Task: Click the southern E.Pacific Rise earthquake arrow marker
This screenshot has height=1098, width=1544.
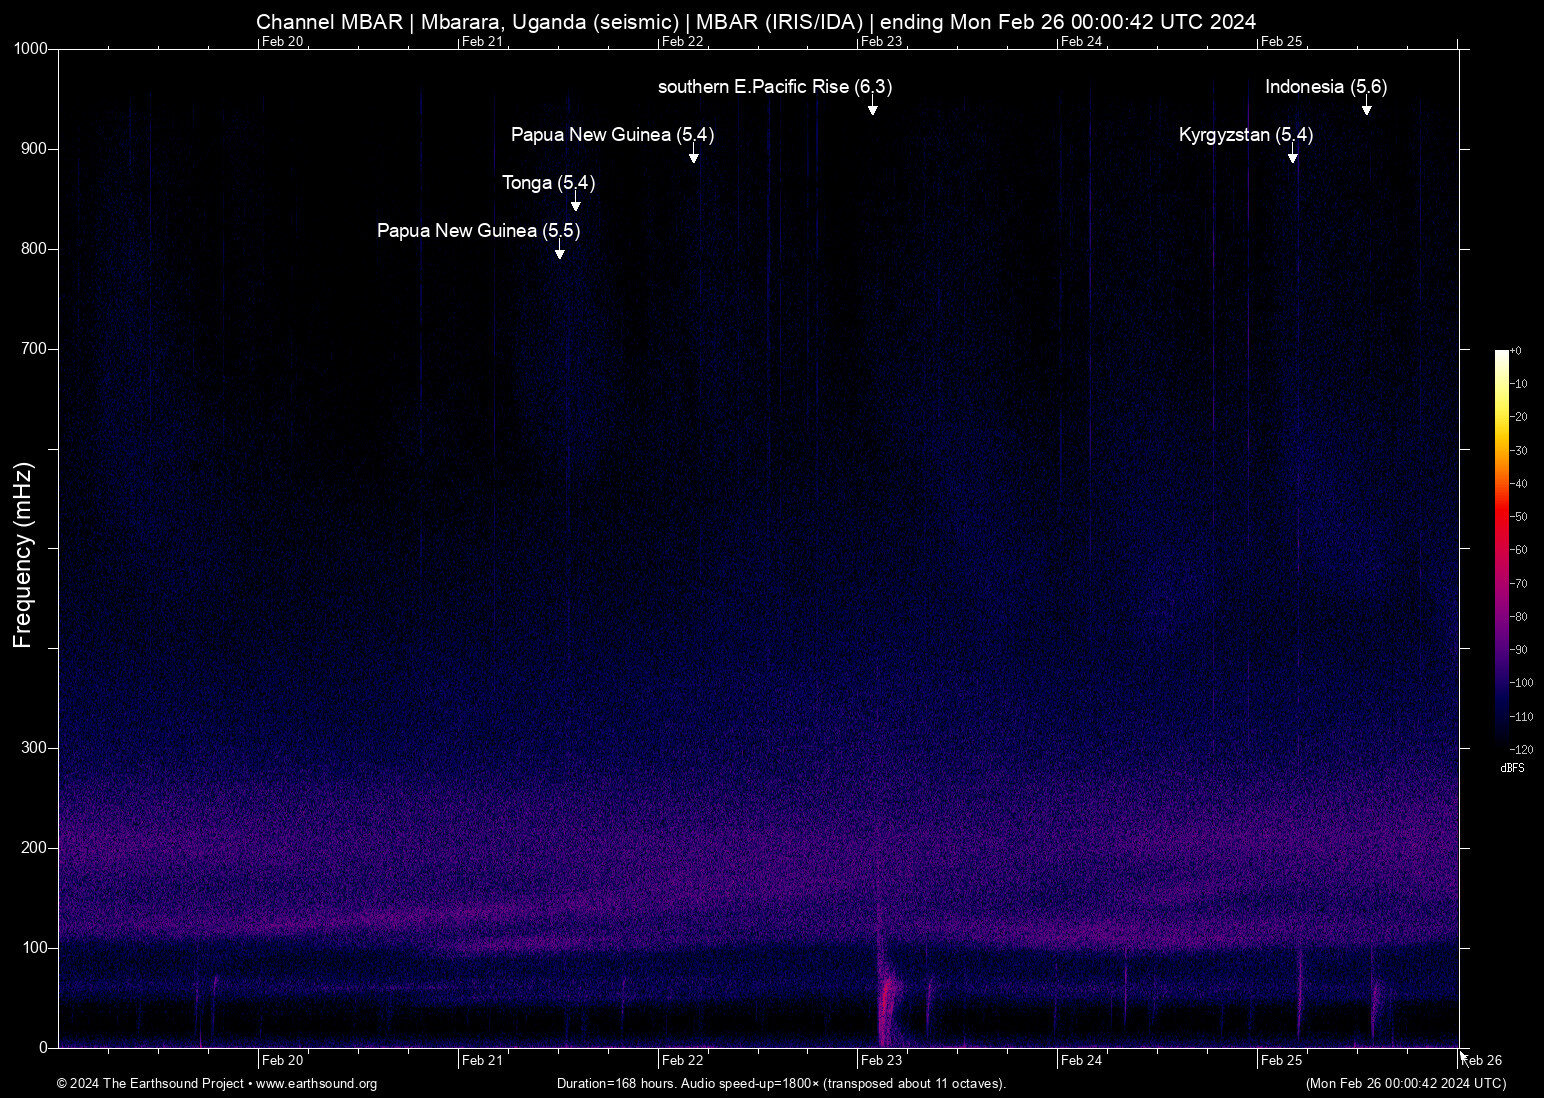Action: pos(872,108)
